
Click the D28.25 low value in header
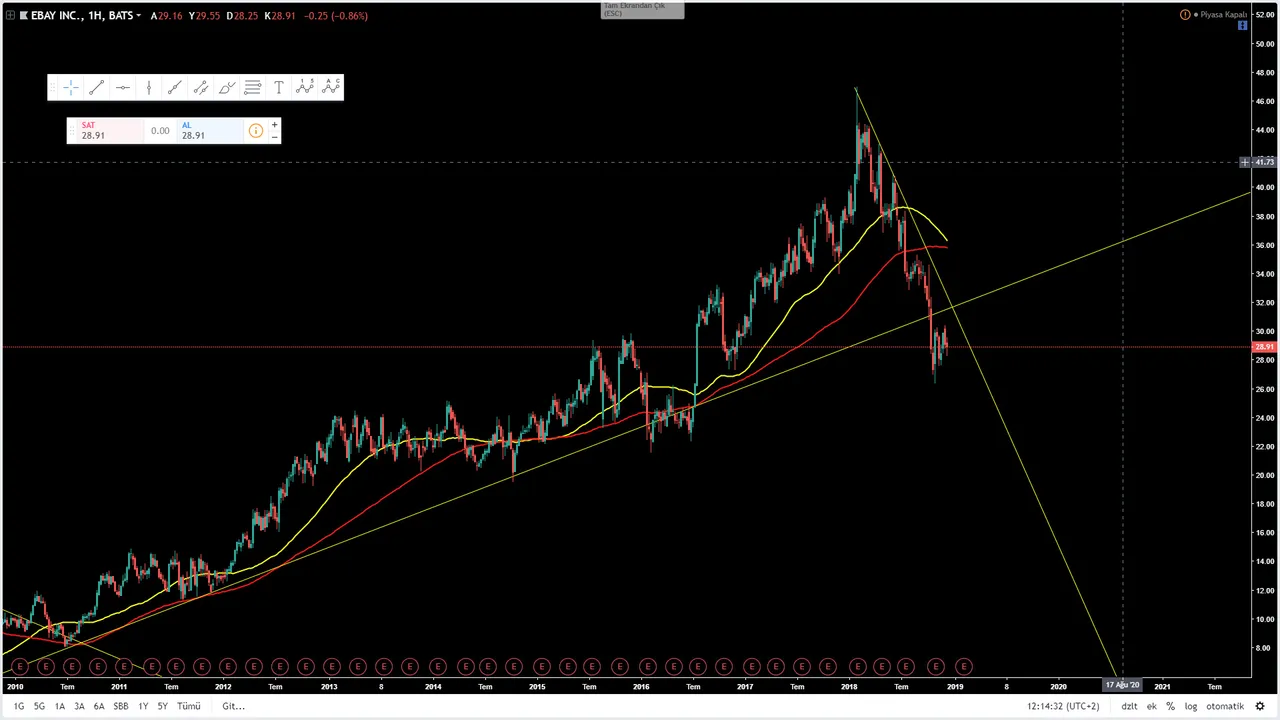tap(242, 16)
